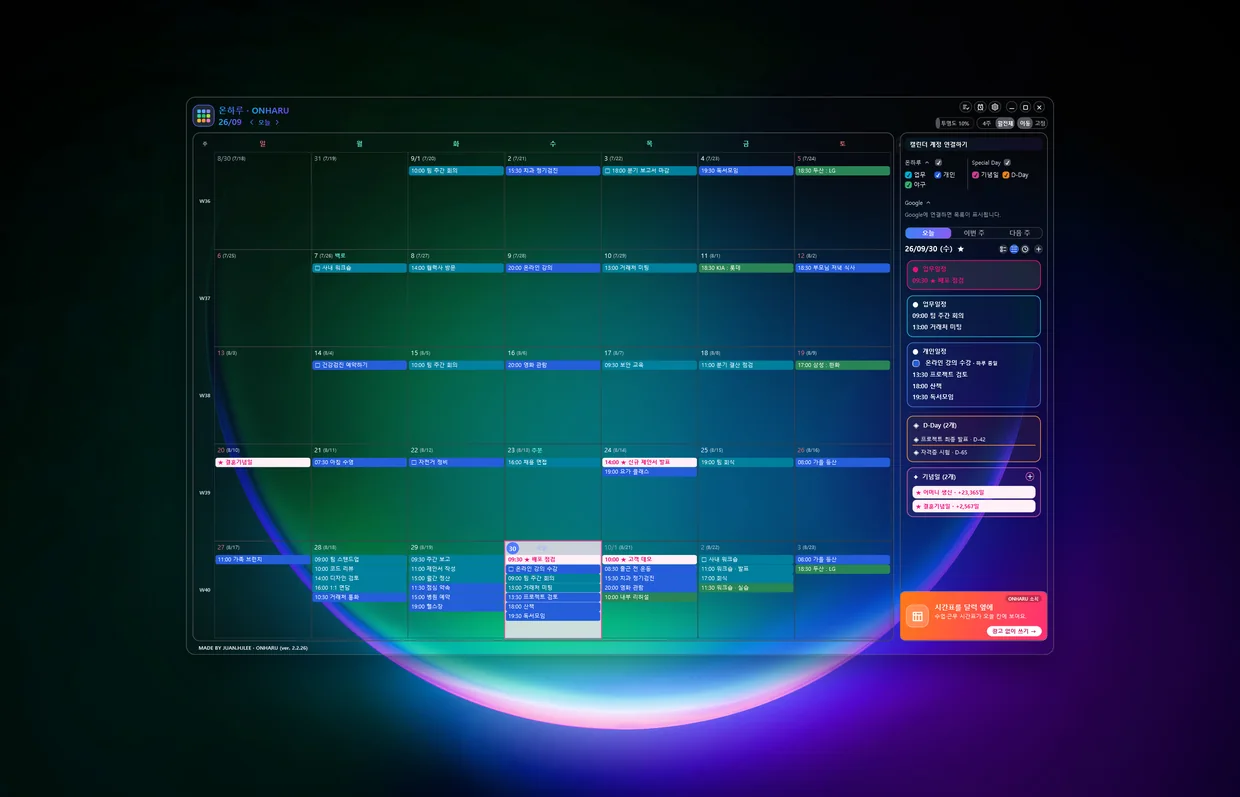Screen dimensions: 1240x797
Task: Open 프로젝트 최종 발표 D-42 entry
Action: pos(974,439)
